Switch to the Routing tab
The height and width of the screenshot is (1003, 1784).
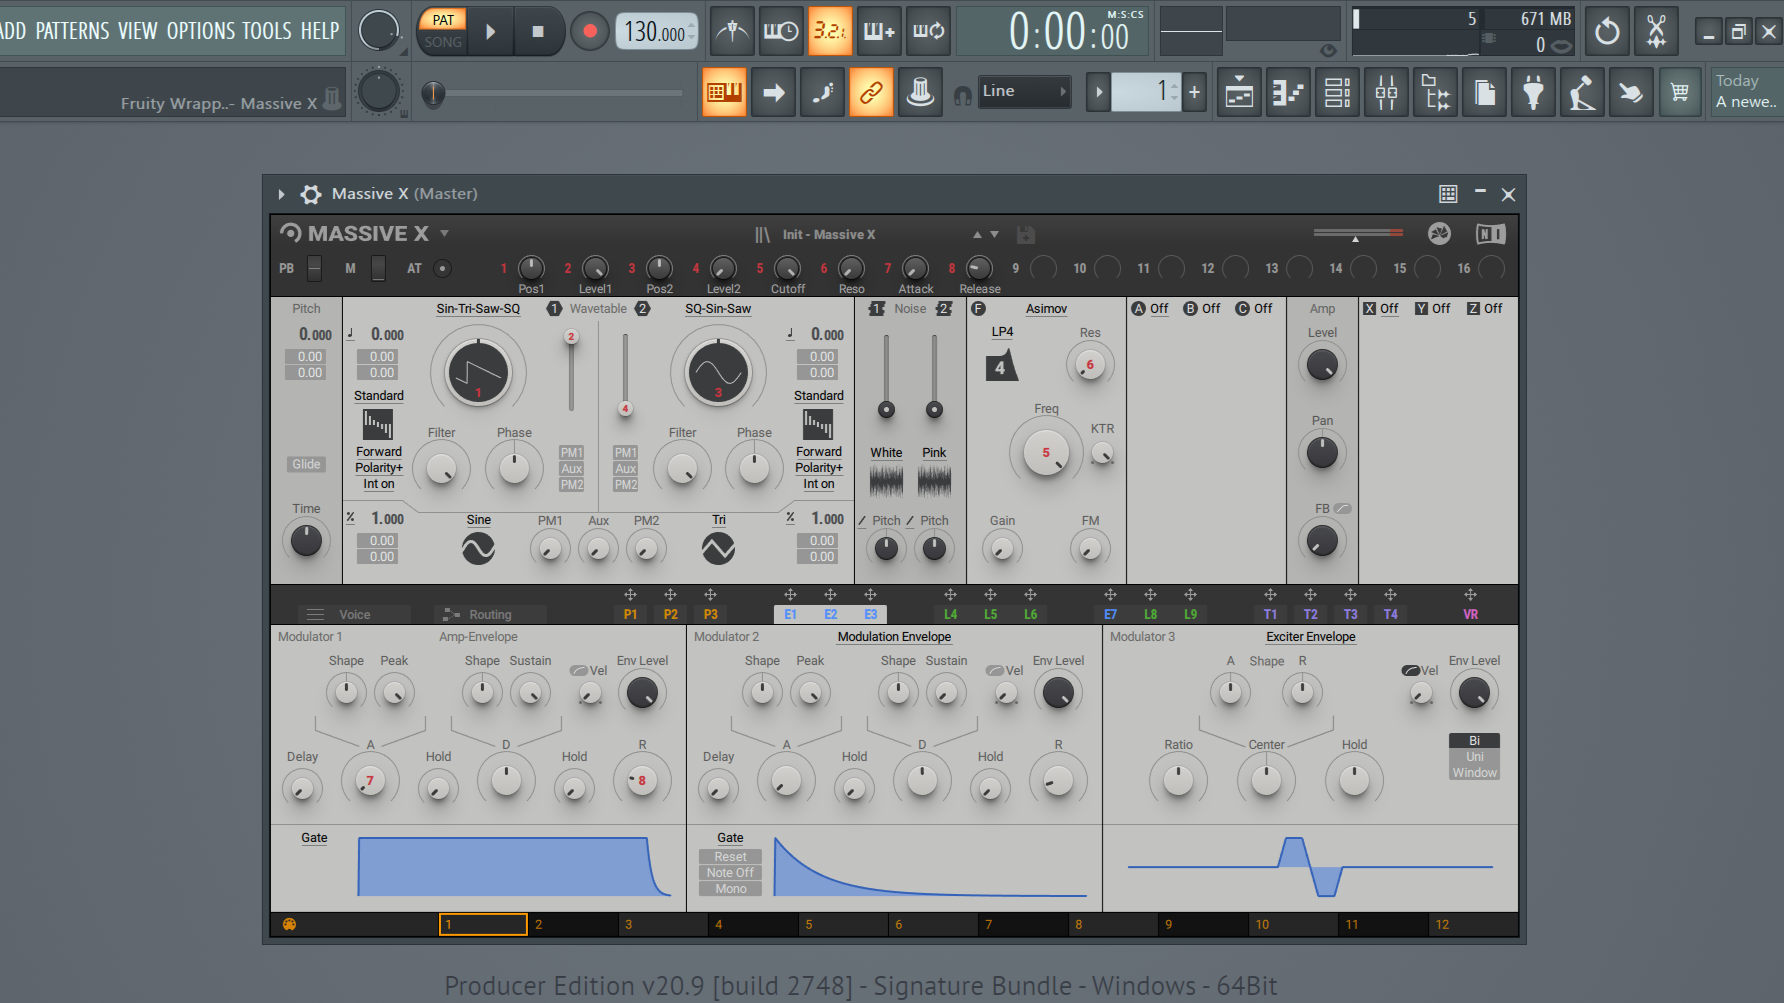click(x=490, y=614)
